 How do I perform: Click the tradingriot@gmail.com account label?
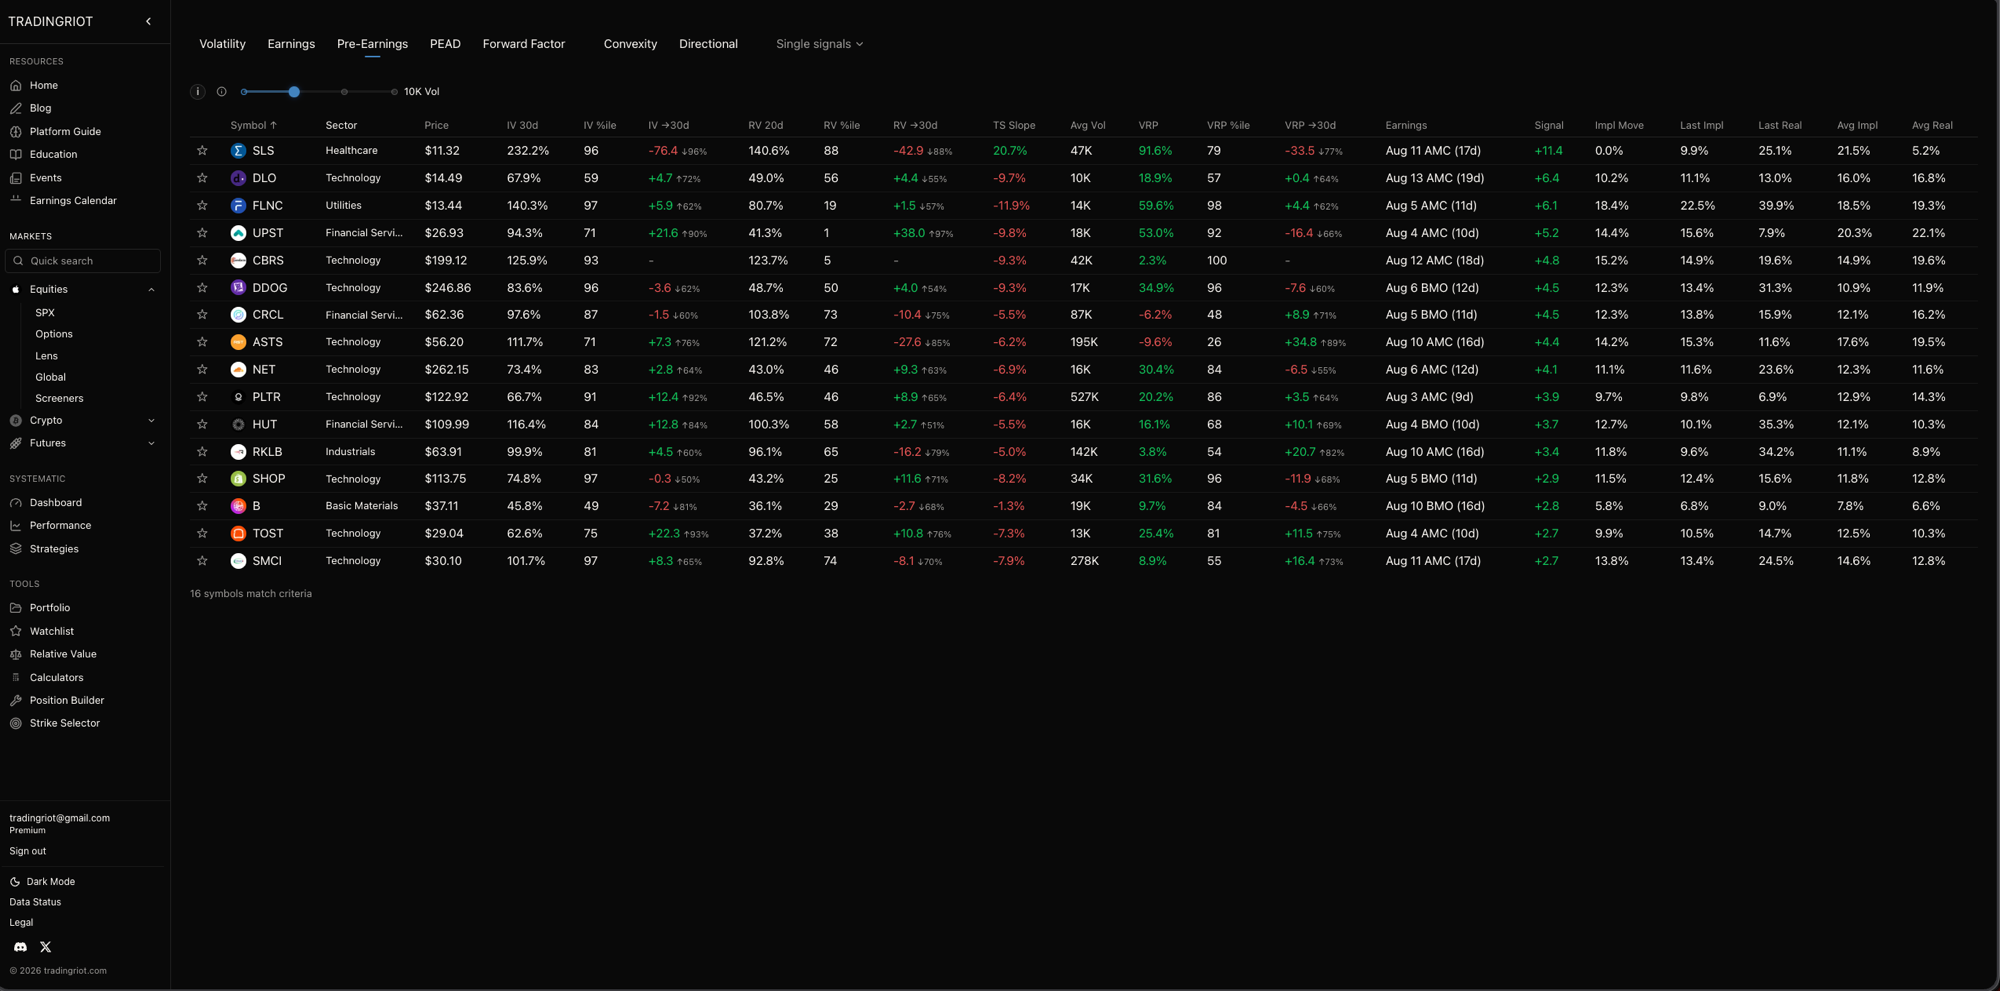(x=60, y=818)
